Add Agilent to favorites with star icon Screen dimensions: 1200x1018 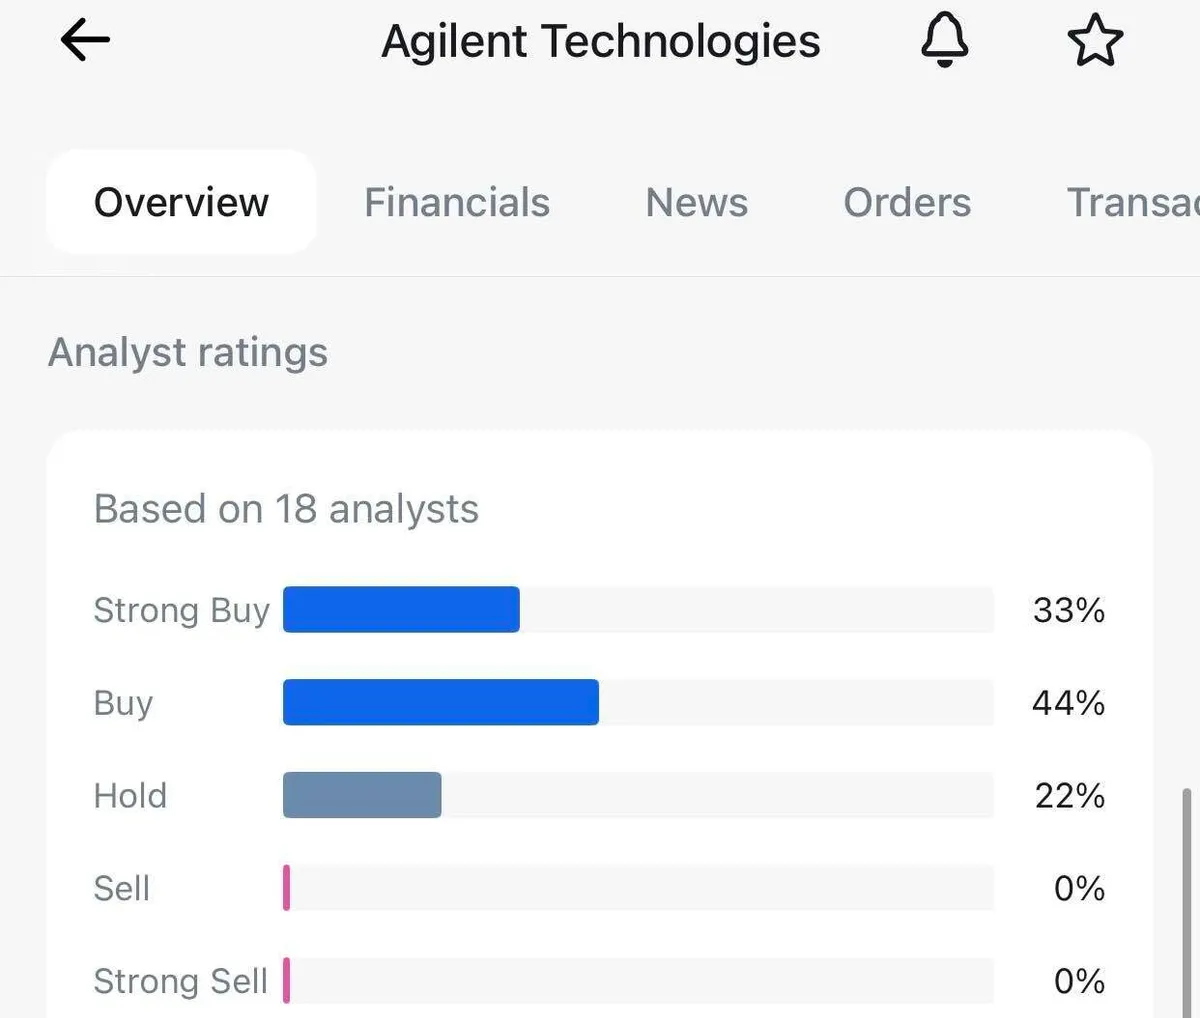point(1095,41)
